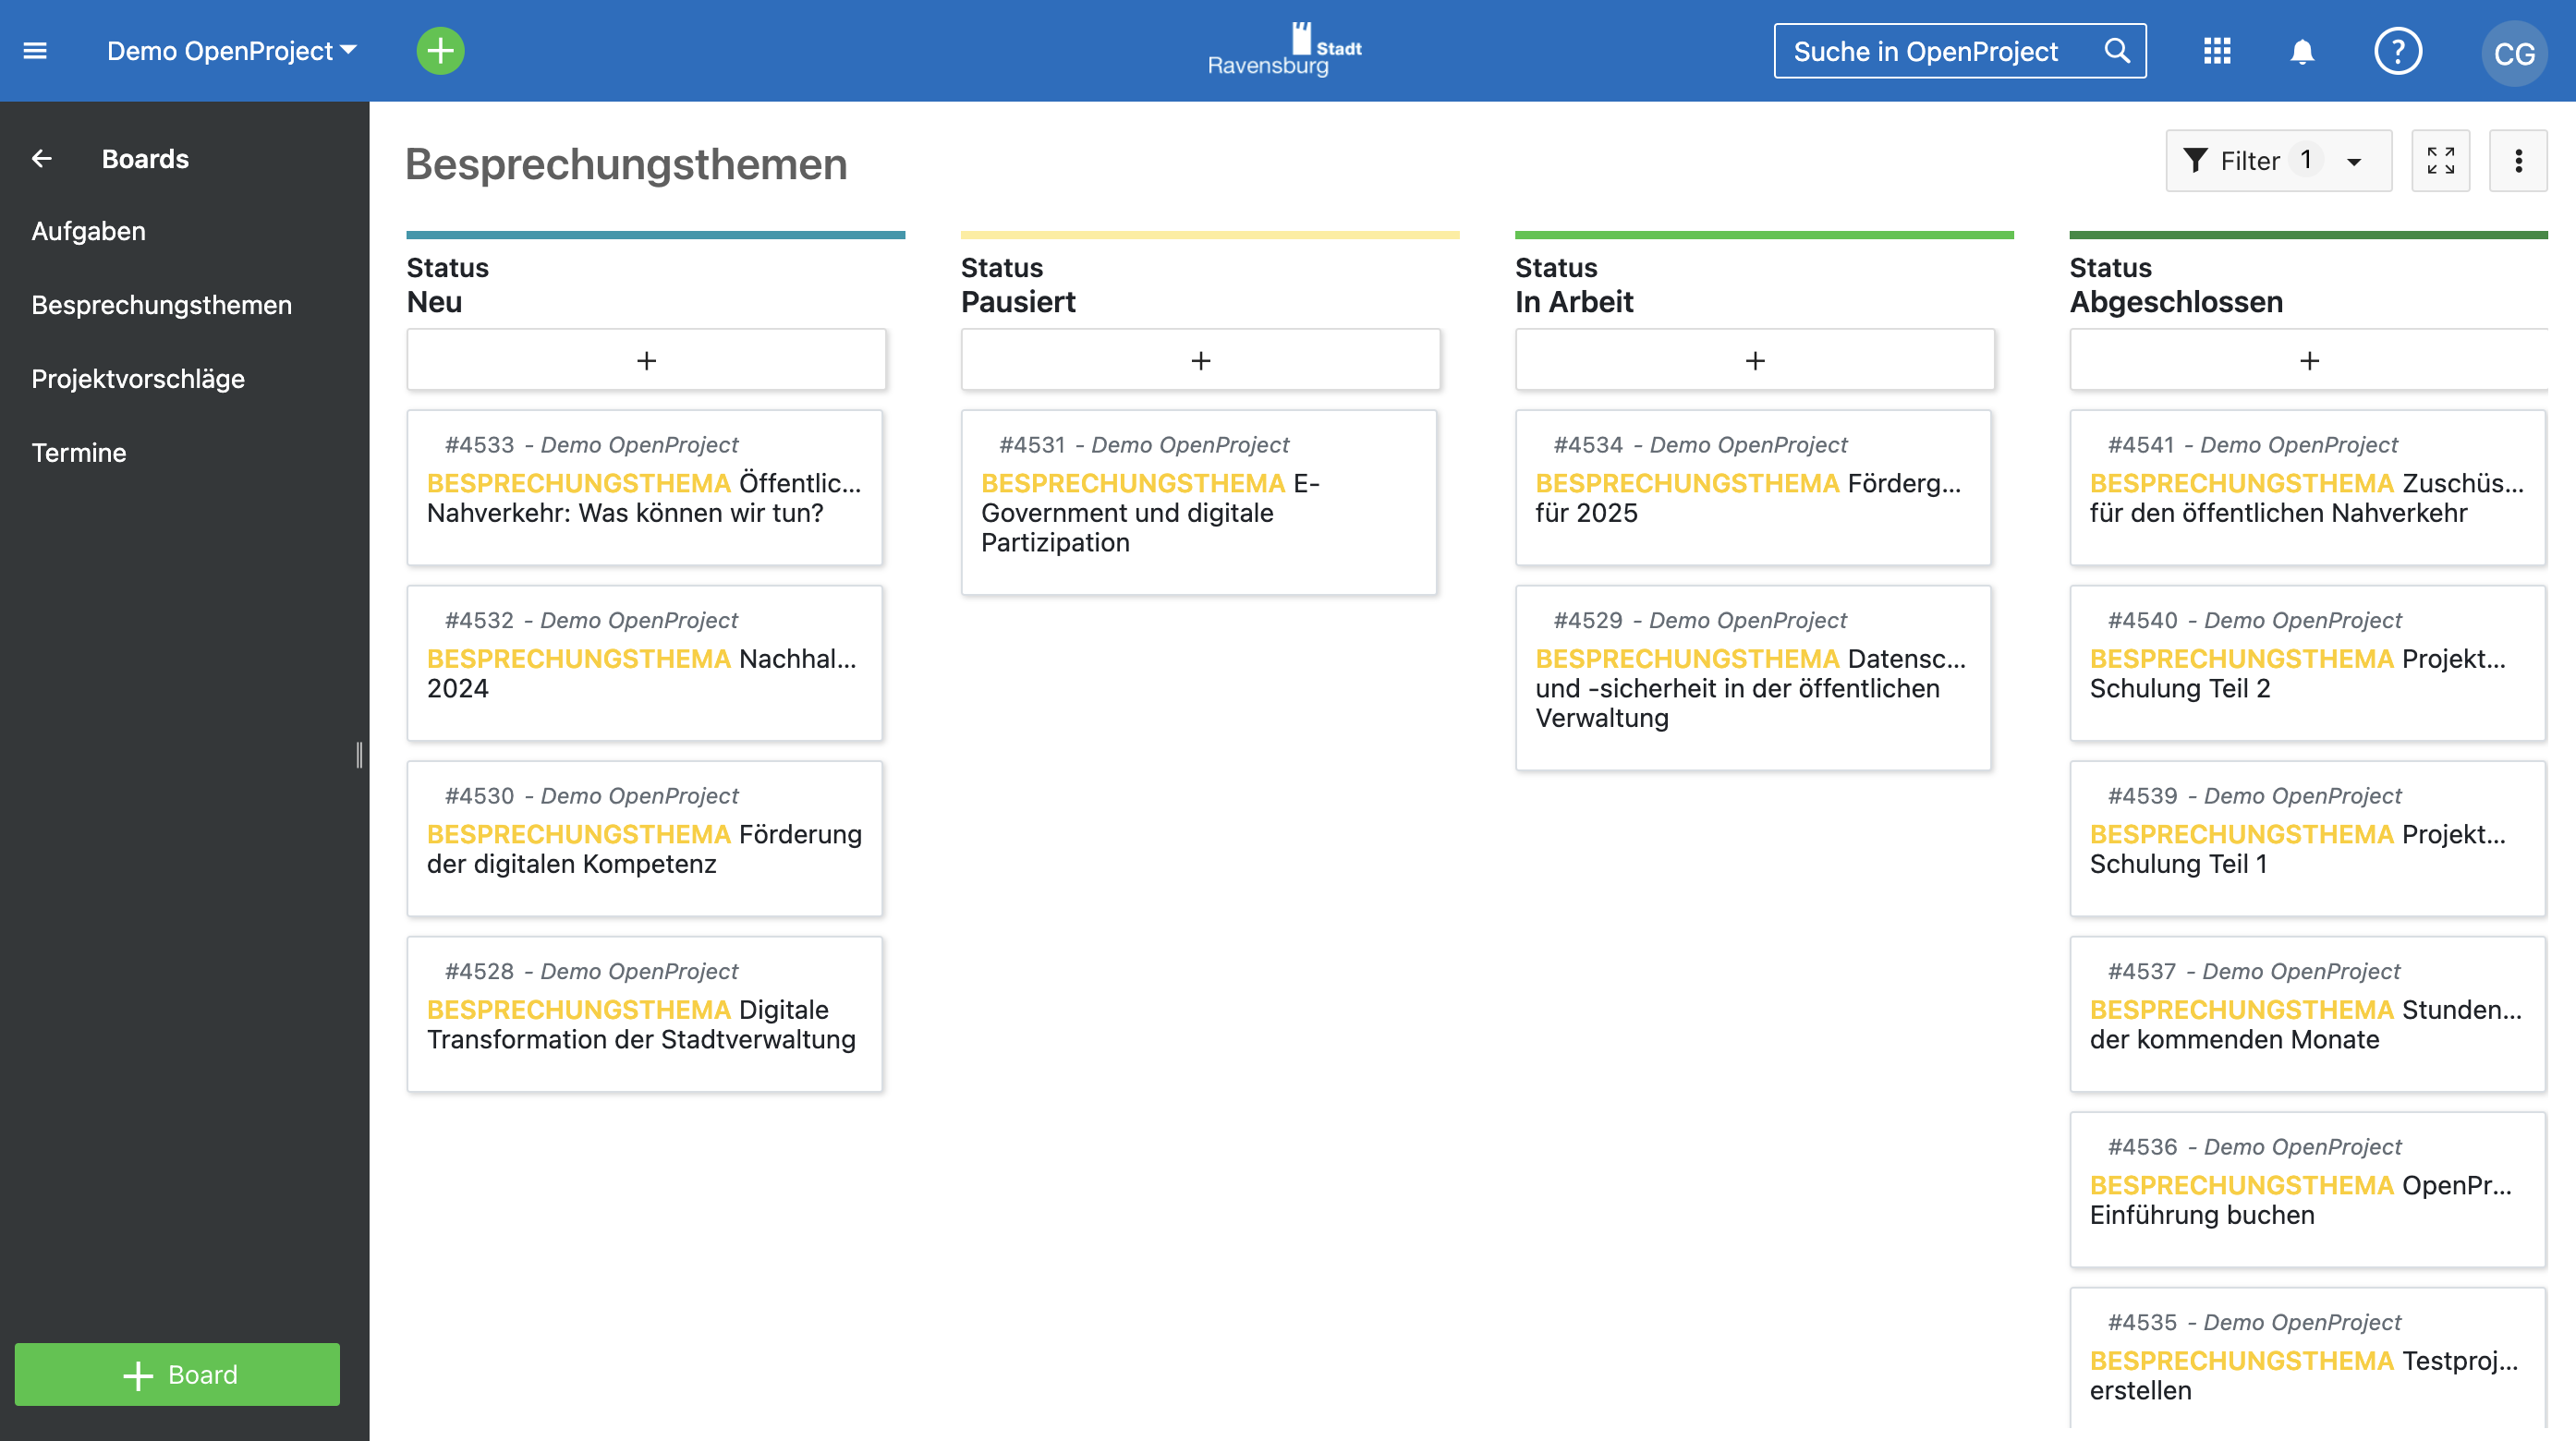The height and width of the screenshot is (1441, 2576).
Task: Click the three-dot kebab menu icon
Action: pos(2520,161)
